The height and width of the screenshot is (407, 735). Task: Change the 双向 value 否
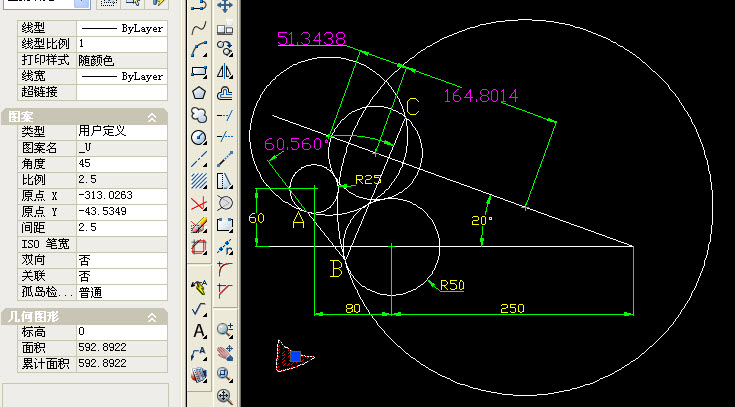pos(122,260)
